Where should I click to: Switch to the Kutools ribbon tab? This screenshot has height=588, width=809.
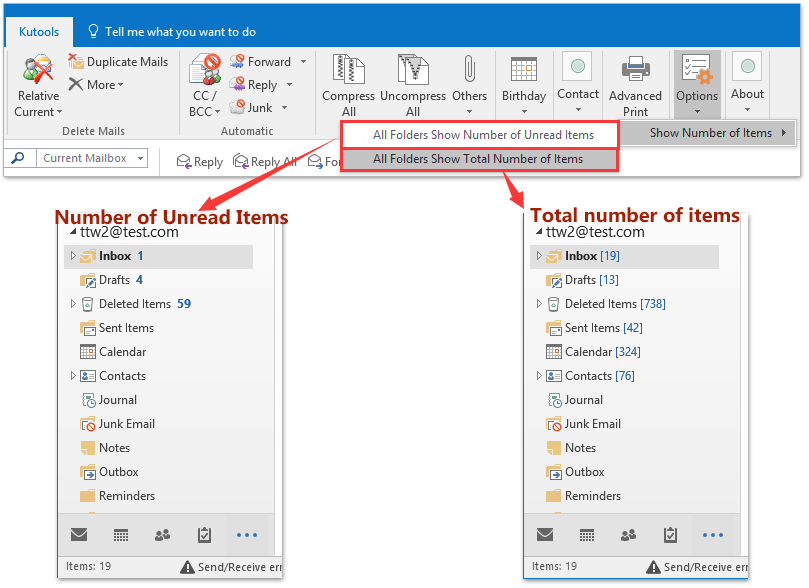[38, 32]
